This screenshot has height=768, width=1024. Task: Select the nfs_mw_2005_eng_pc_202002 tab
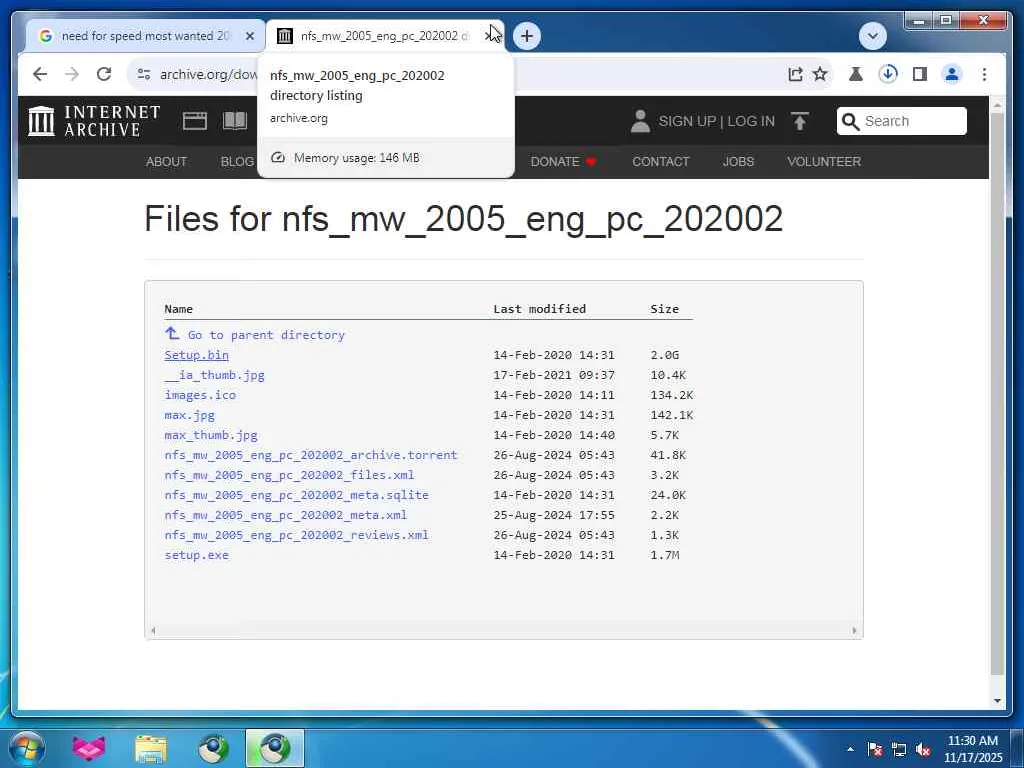[x=384, y=36]
